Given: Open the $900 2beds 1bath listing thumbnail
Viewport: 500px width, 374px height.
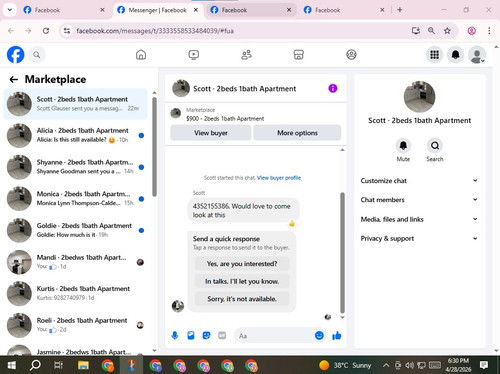Looking at the screenshot, I should [176, 113].
